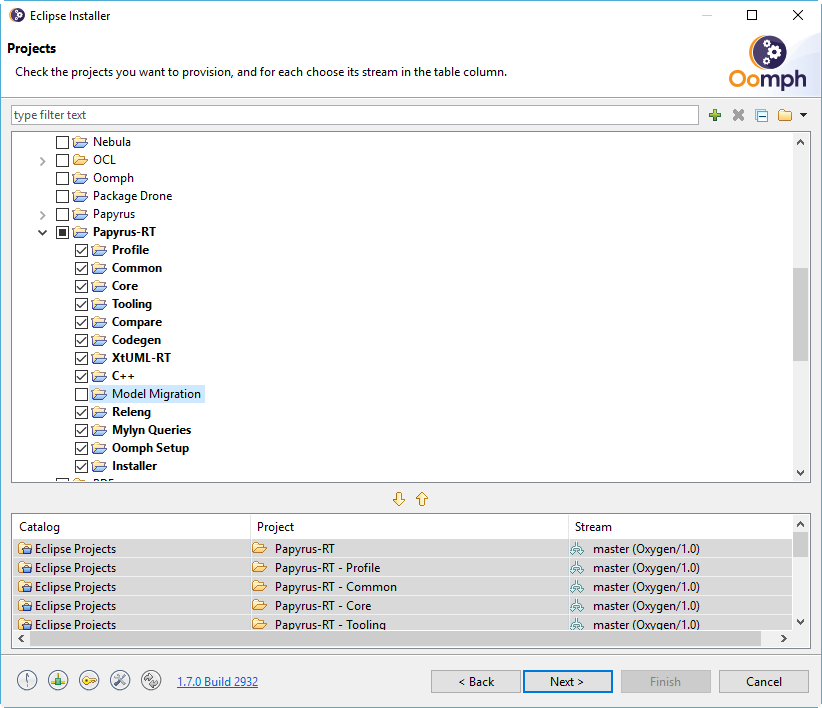
Task: Click the move up yellow arrow
Action: coord(422,499)
